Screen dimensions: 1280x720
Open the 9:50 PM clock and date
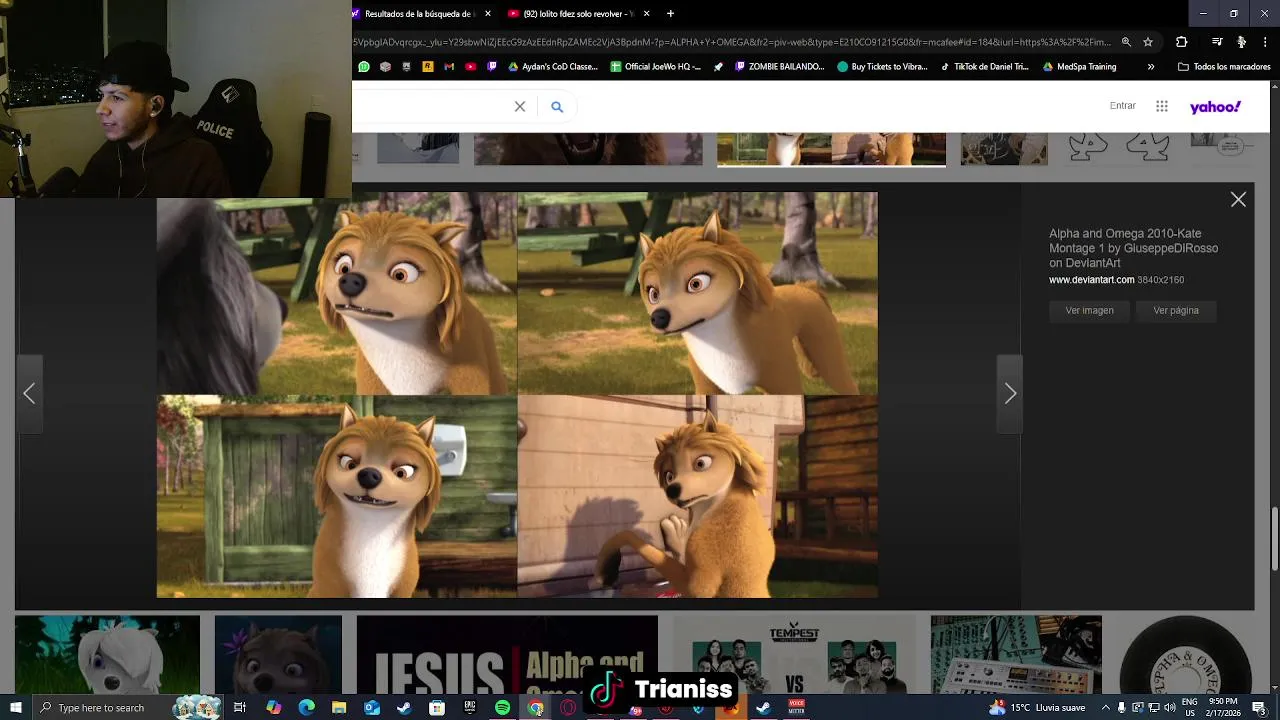1223,708
